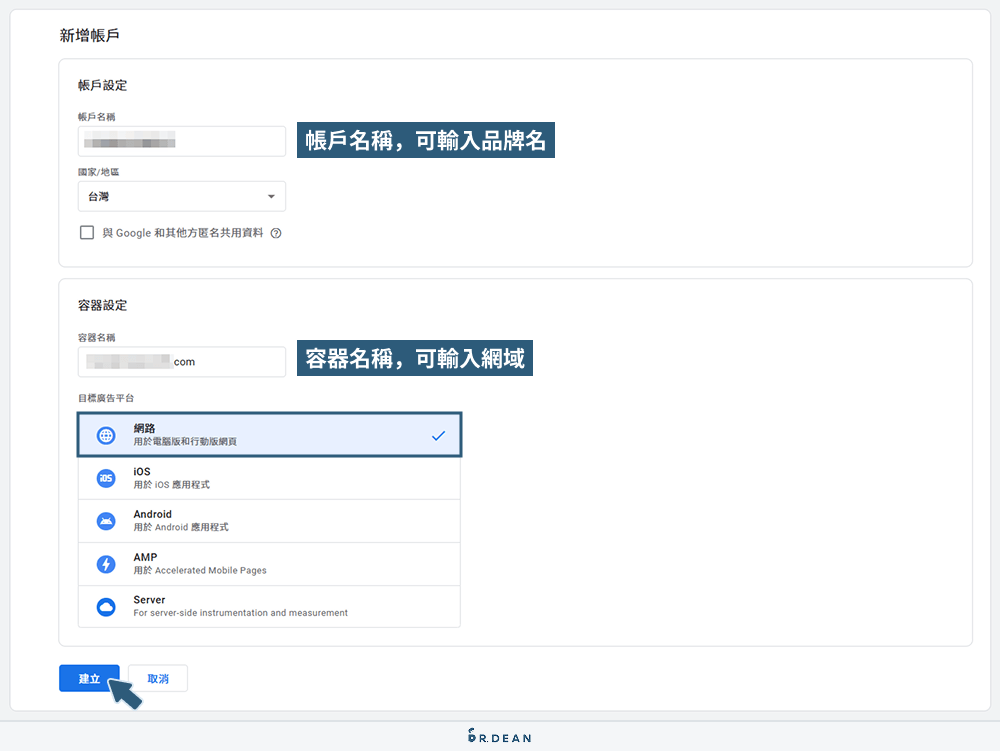Select the iOS platform icon
Image resolution: width=1000 pixels, height=751 pixels.
click(x=105, y=477)
